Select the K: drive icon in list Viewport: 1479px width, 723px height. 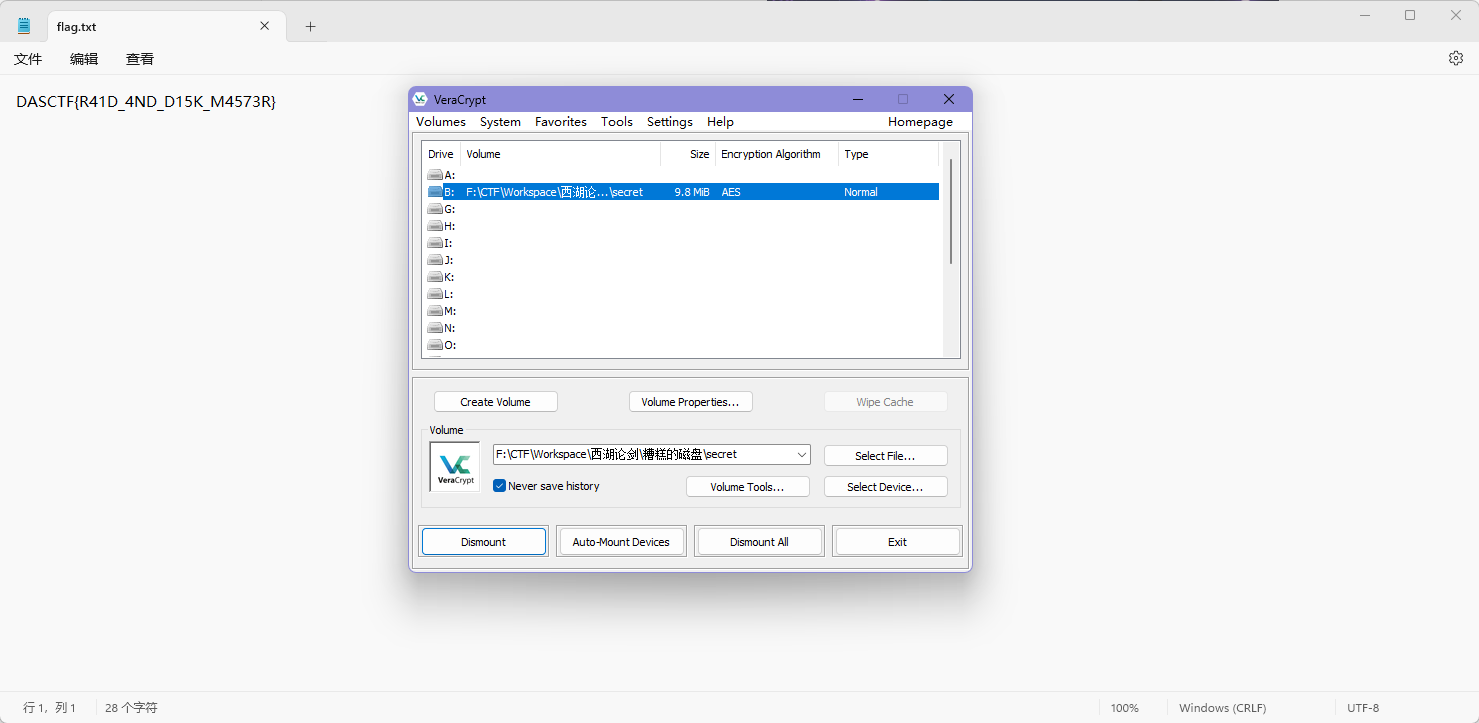[x=435, y=277]
